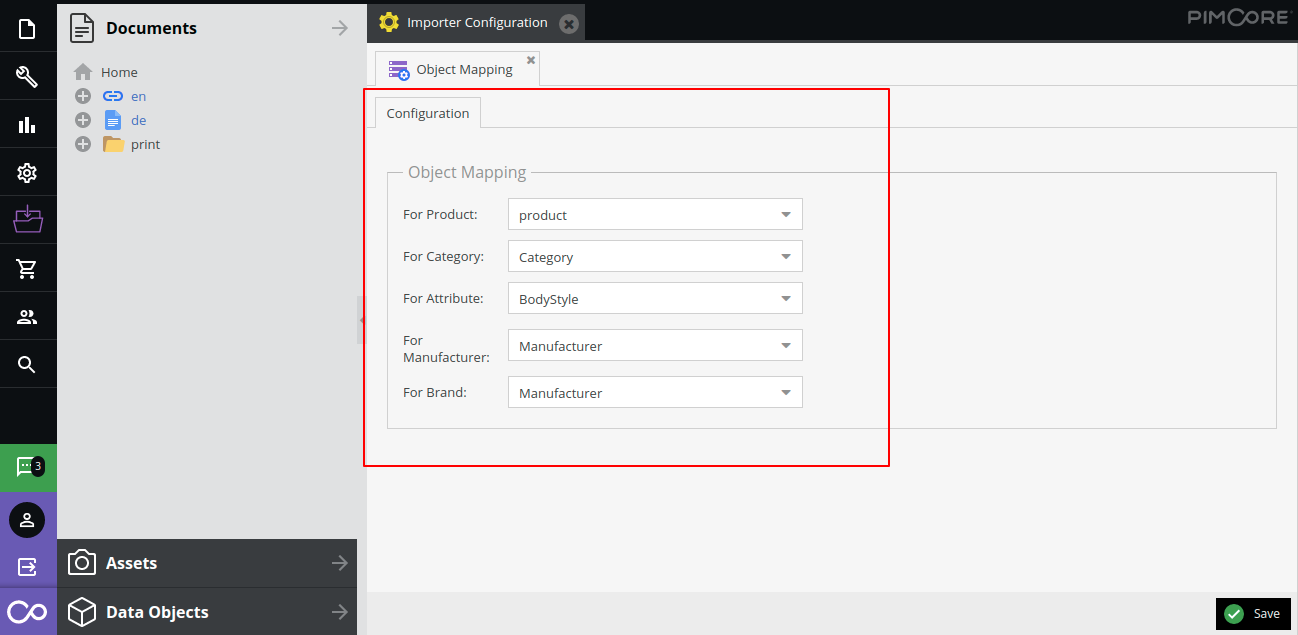Open the reports bar chart icon
This screenshot has height=635, width=1298.
coord(27,123)
